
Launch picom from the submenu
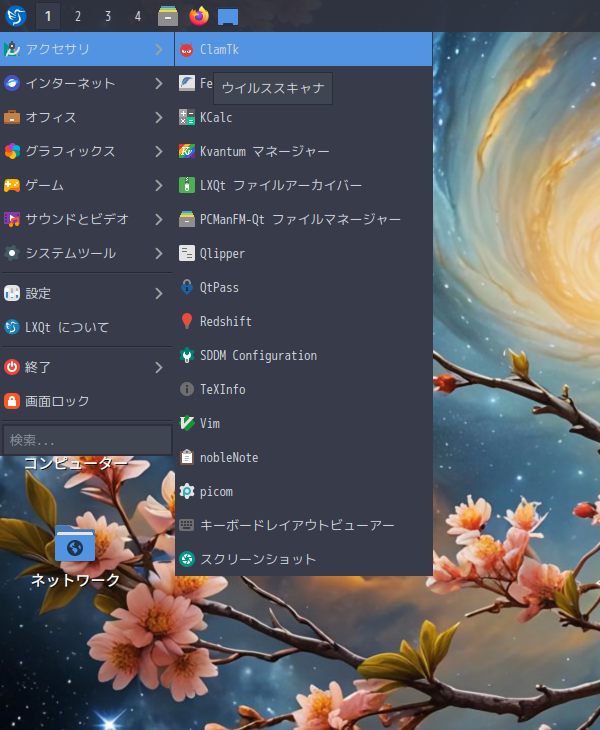[x=303, y=491]
